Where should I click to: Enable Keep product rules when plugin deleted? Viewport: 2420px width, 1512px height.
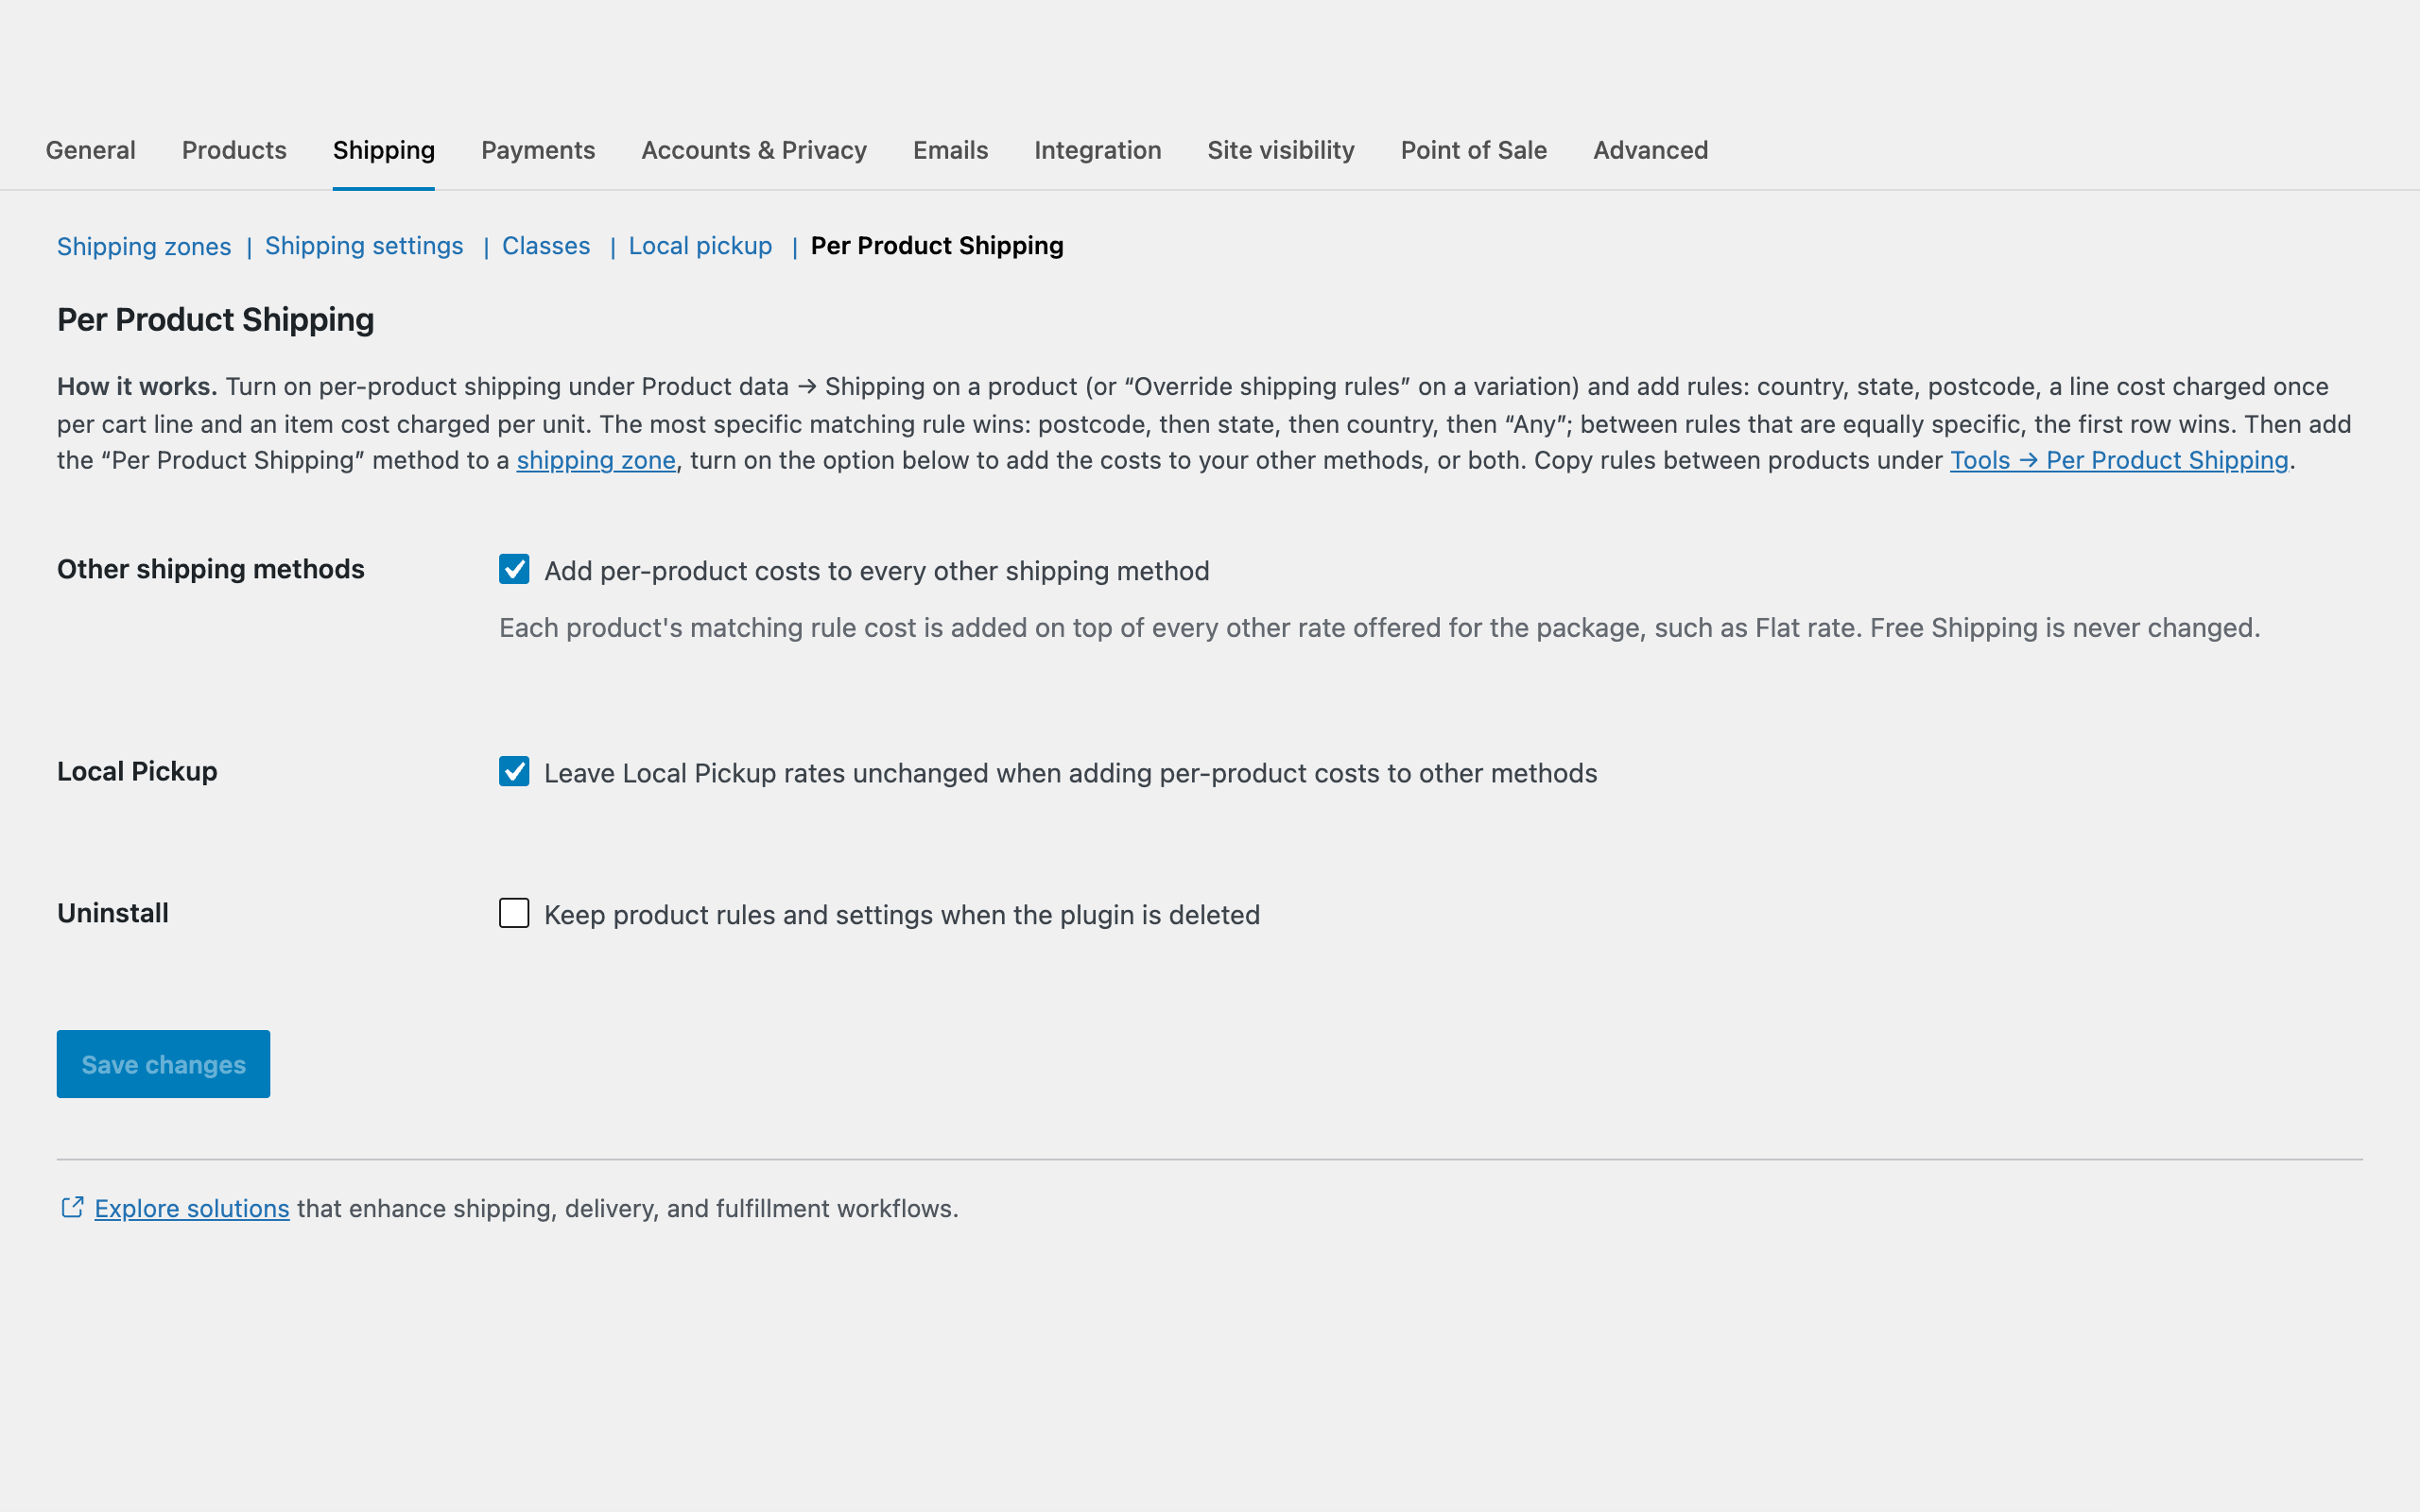point(514,913)
